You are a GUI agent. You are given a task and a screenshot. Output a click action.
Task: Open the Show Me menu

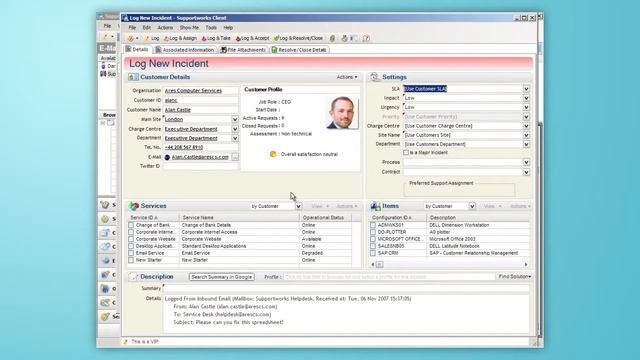(x=189, y=28)
